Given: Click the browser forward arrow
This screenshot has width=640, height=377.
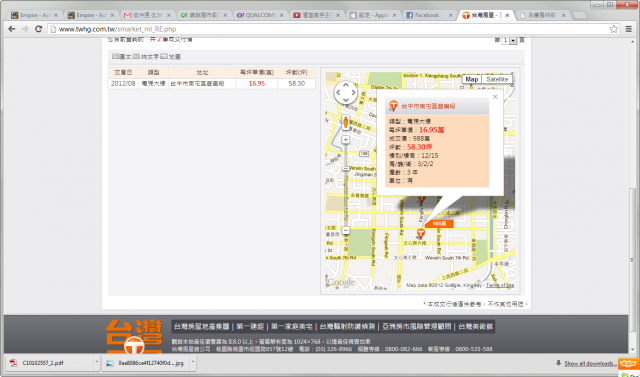Looking at the screenshot, I should pos(25,29).
